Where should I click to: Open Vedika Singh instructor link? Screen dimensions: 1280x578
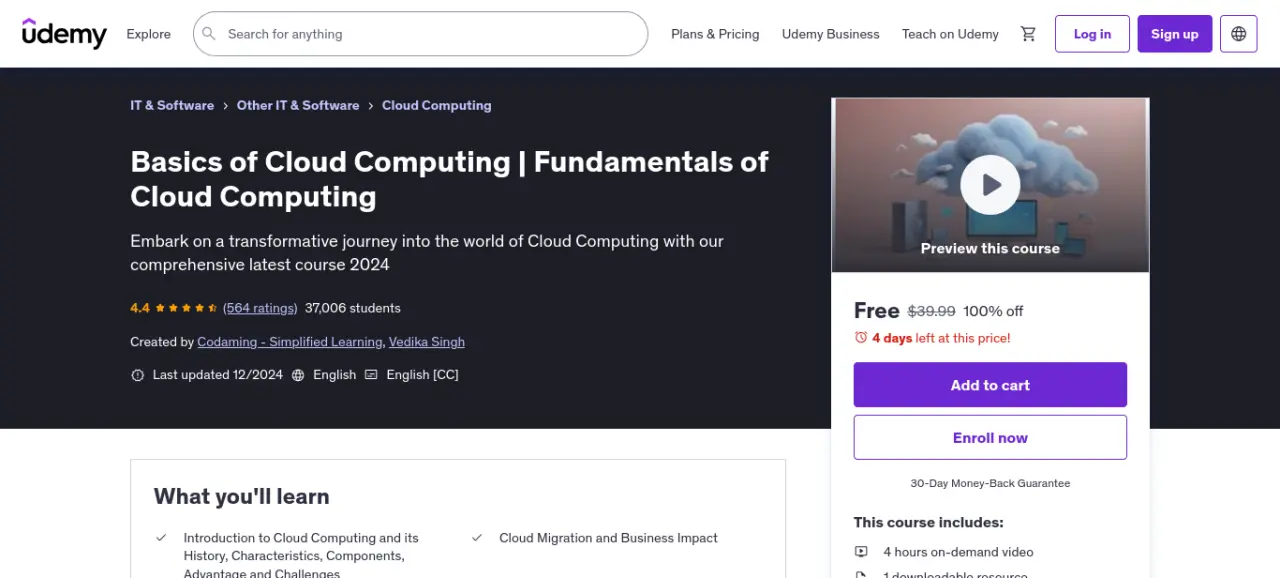tap(427, 342)
